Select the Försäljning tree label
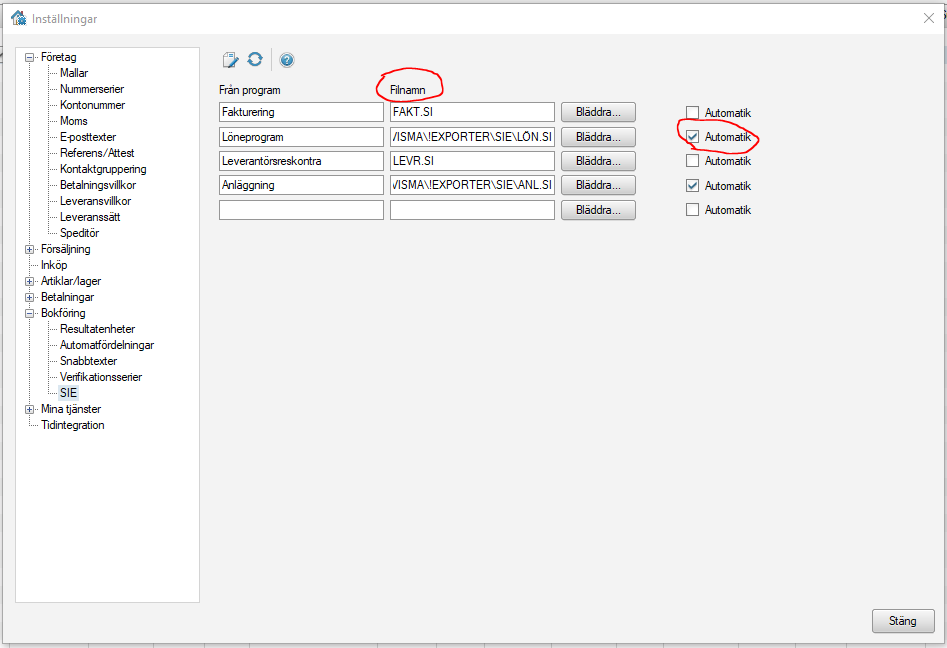 (65, 249)
